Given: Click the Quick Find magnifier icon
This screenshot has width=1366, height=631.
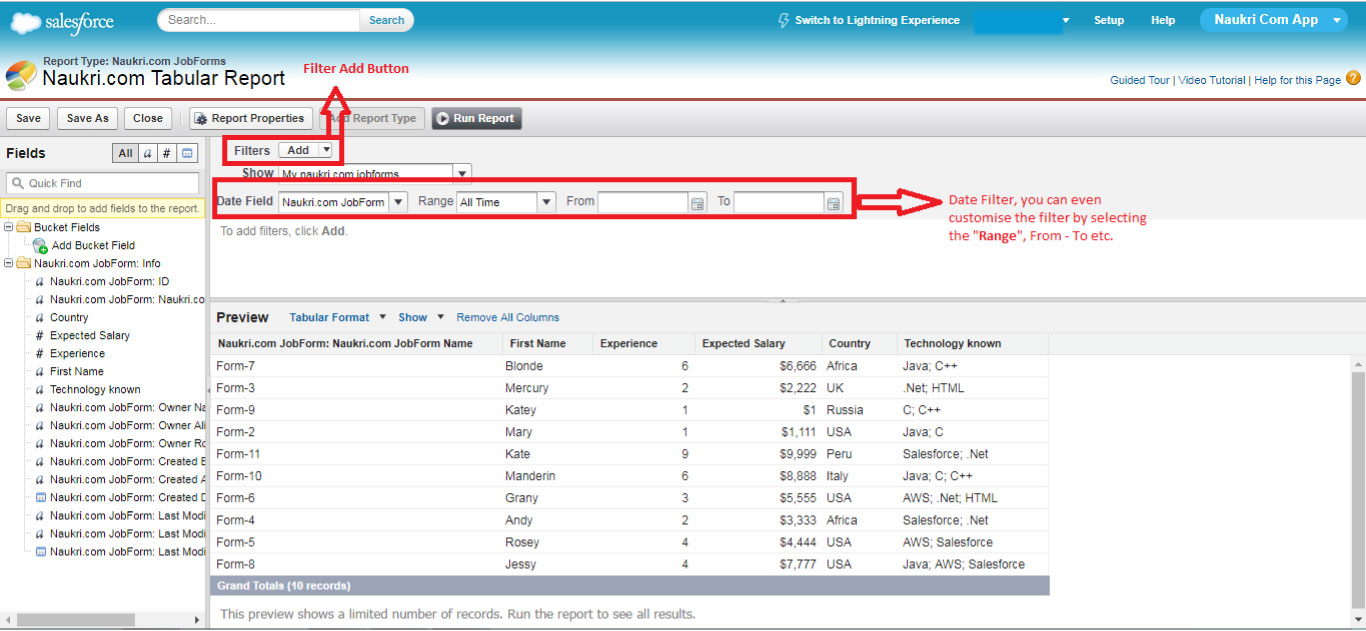Looking at the screenshot, I should (17, 183).
